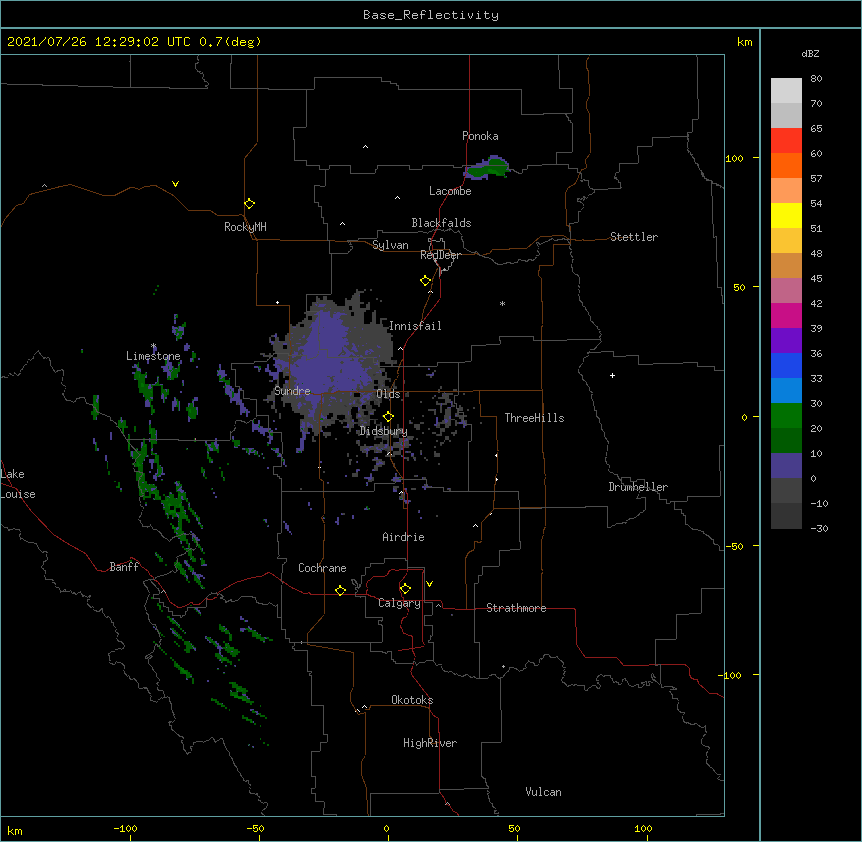The image size is (862, 842).
Task: Click the HighRiver label
Action: pos(430,743)
